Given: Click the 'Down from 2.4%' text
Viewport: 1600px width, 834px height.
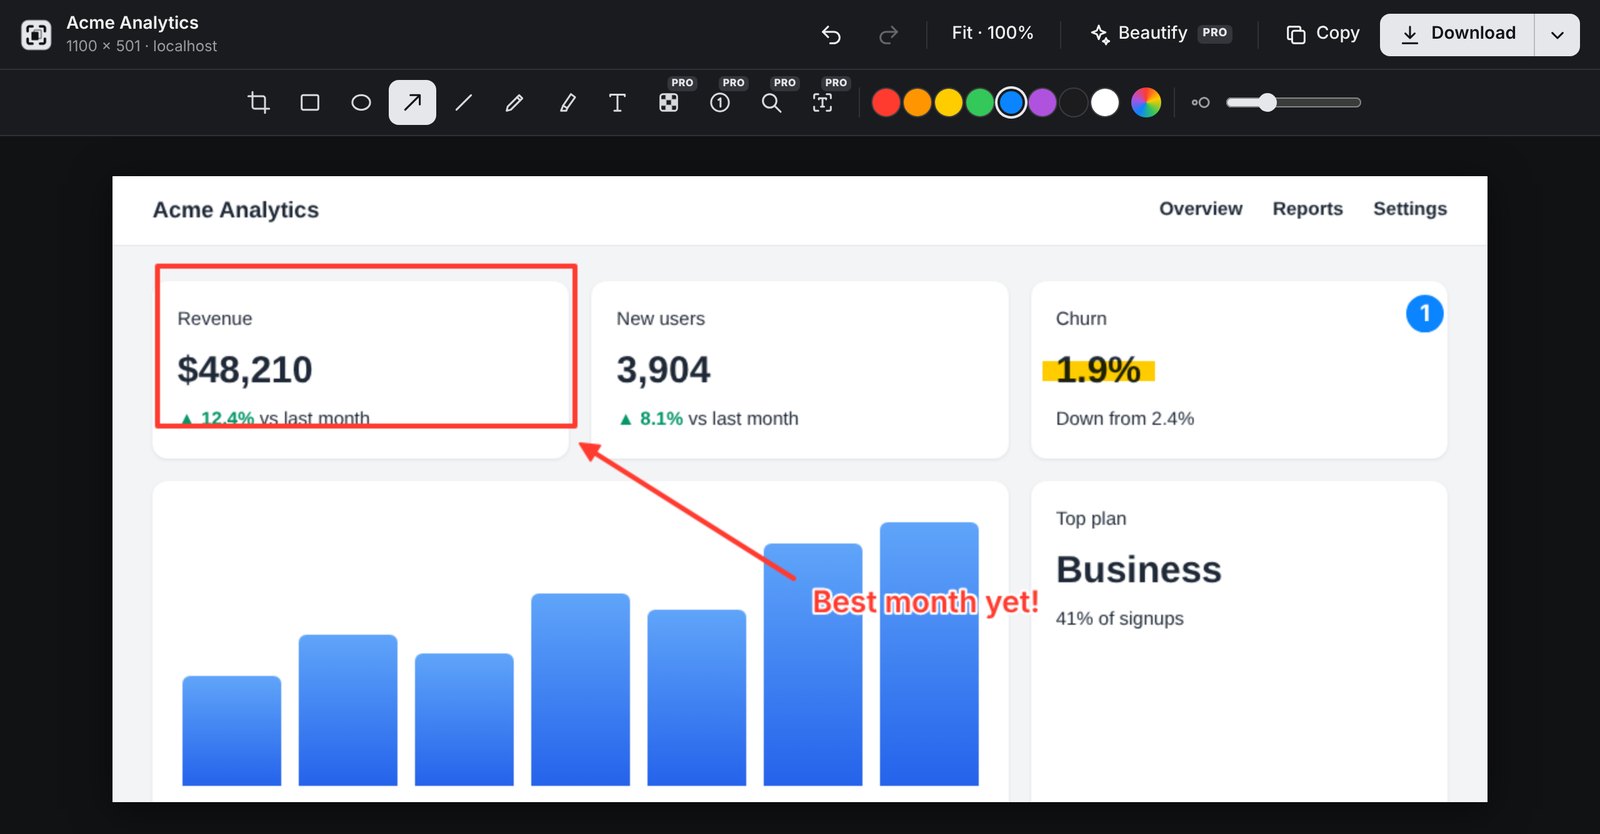Looking at the screenshot, I should coord(1125,418).
